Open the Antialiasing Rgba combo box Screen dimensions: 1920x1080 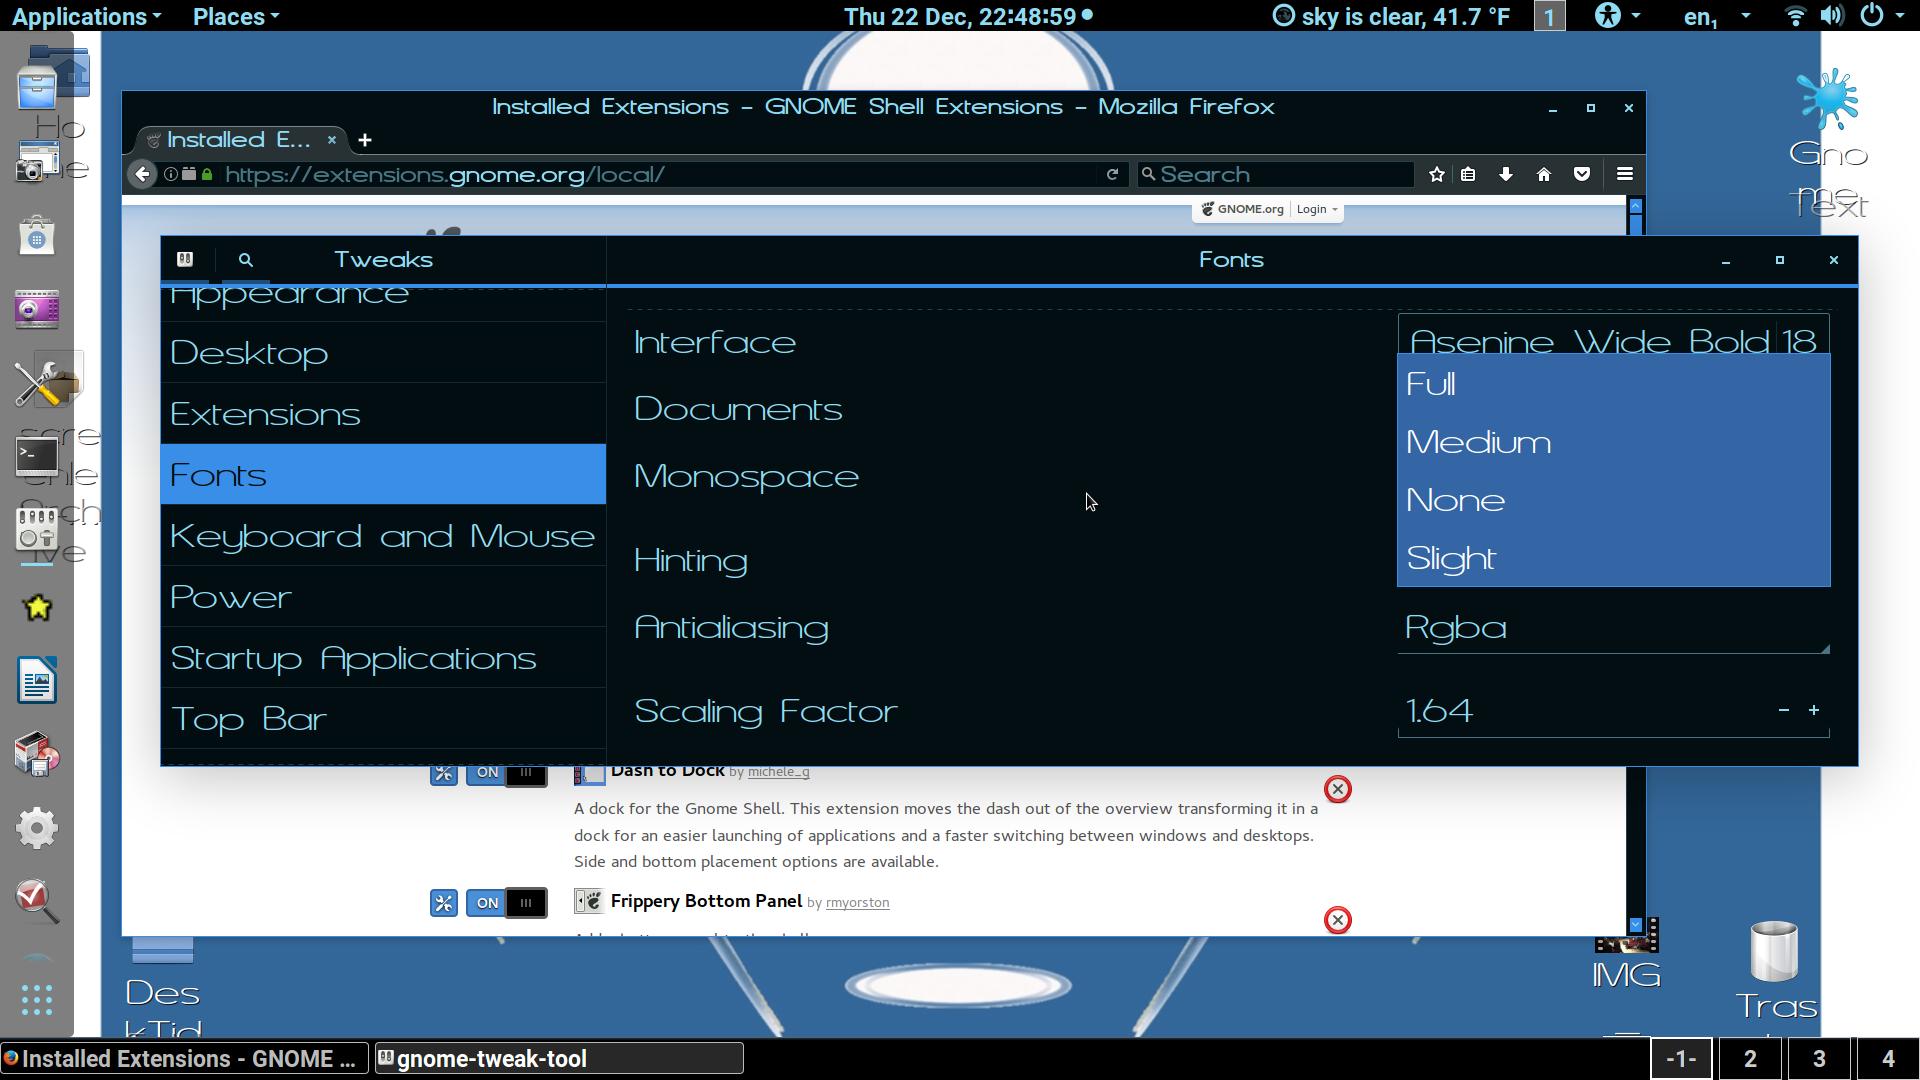1612,628
